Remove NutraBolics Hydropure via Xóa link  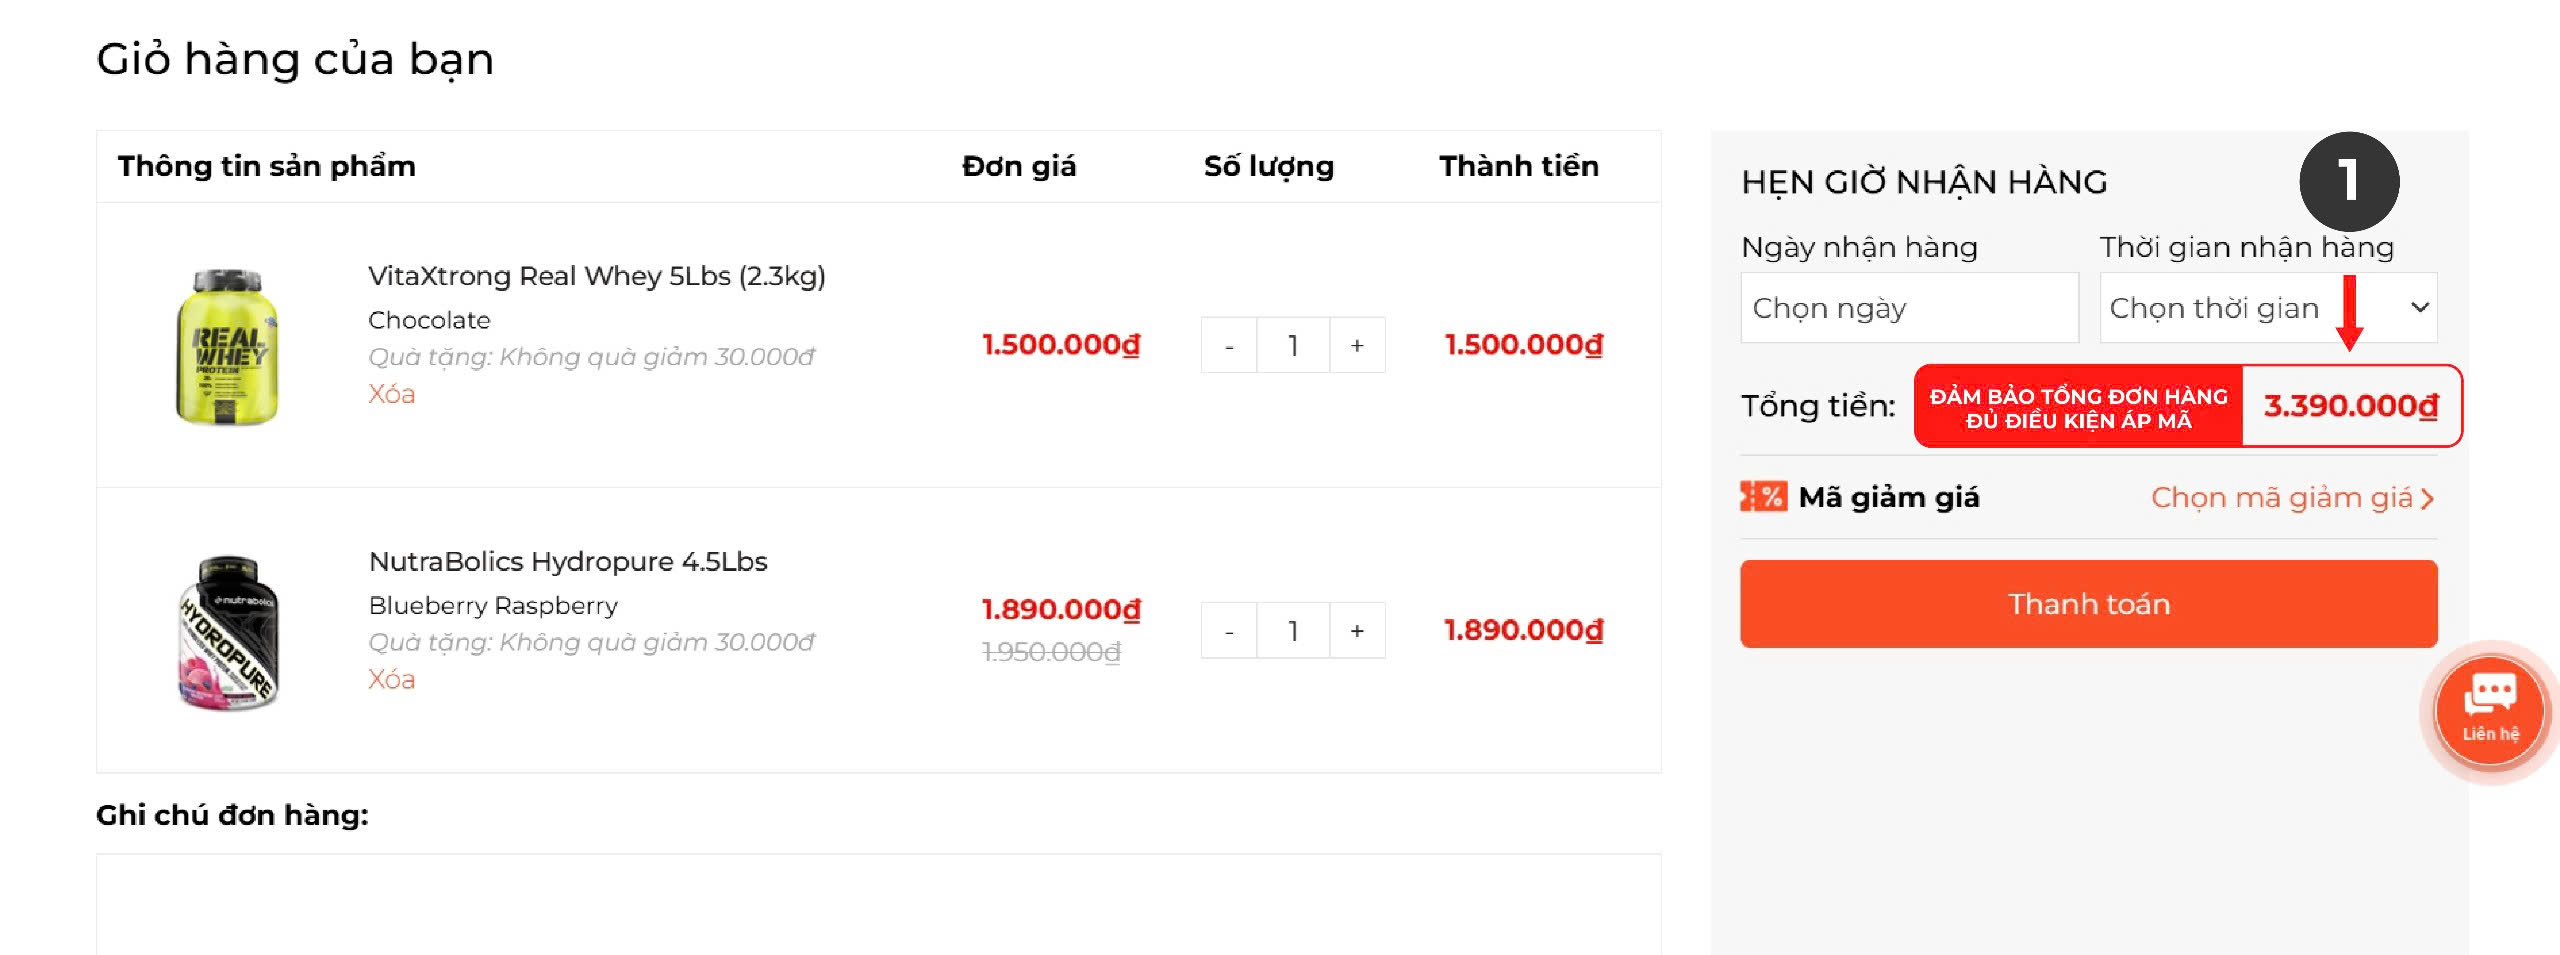coord(391,679)
